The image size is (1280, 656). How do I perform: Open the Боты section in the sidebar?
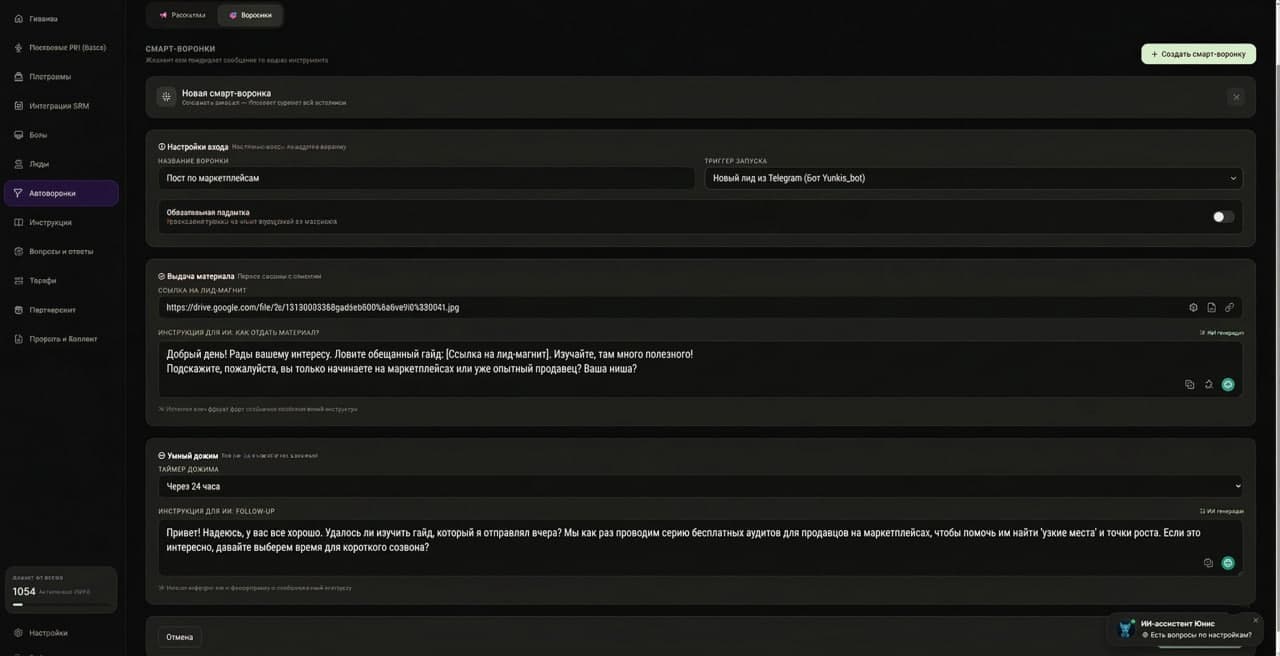tap(40, 134)
